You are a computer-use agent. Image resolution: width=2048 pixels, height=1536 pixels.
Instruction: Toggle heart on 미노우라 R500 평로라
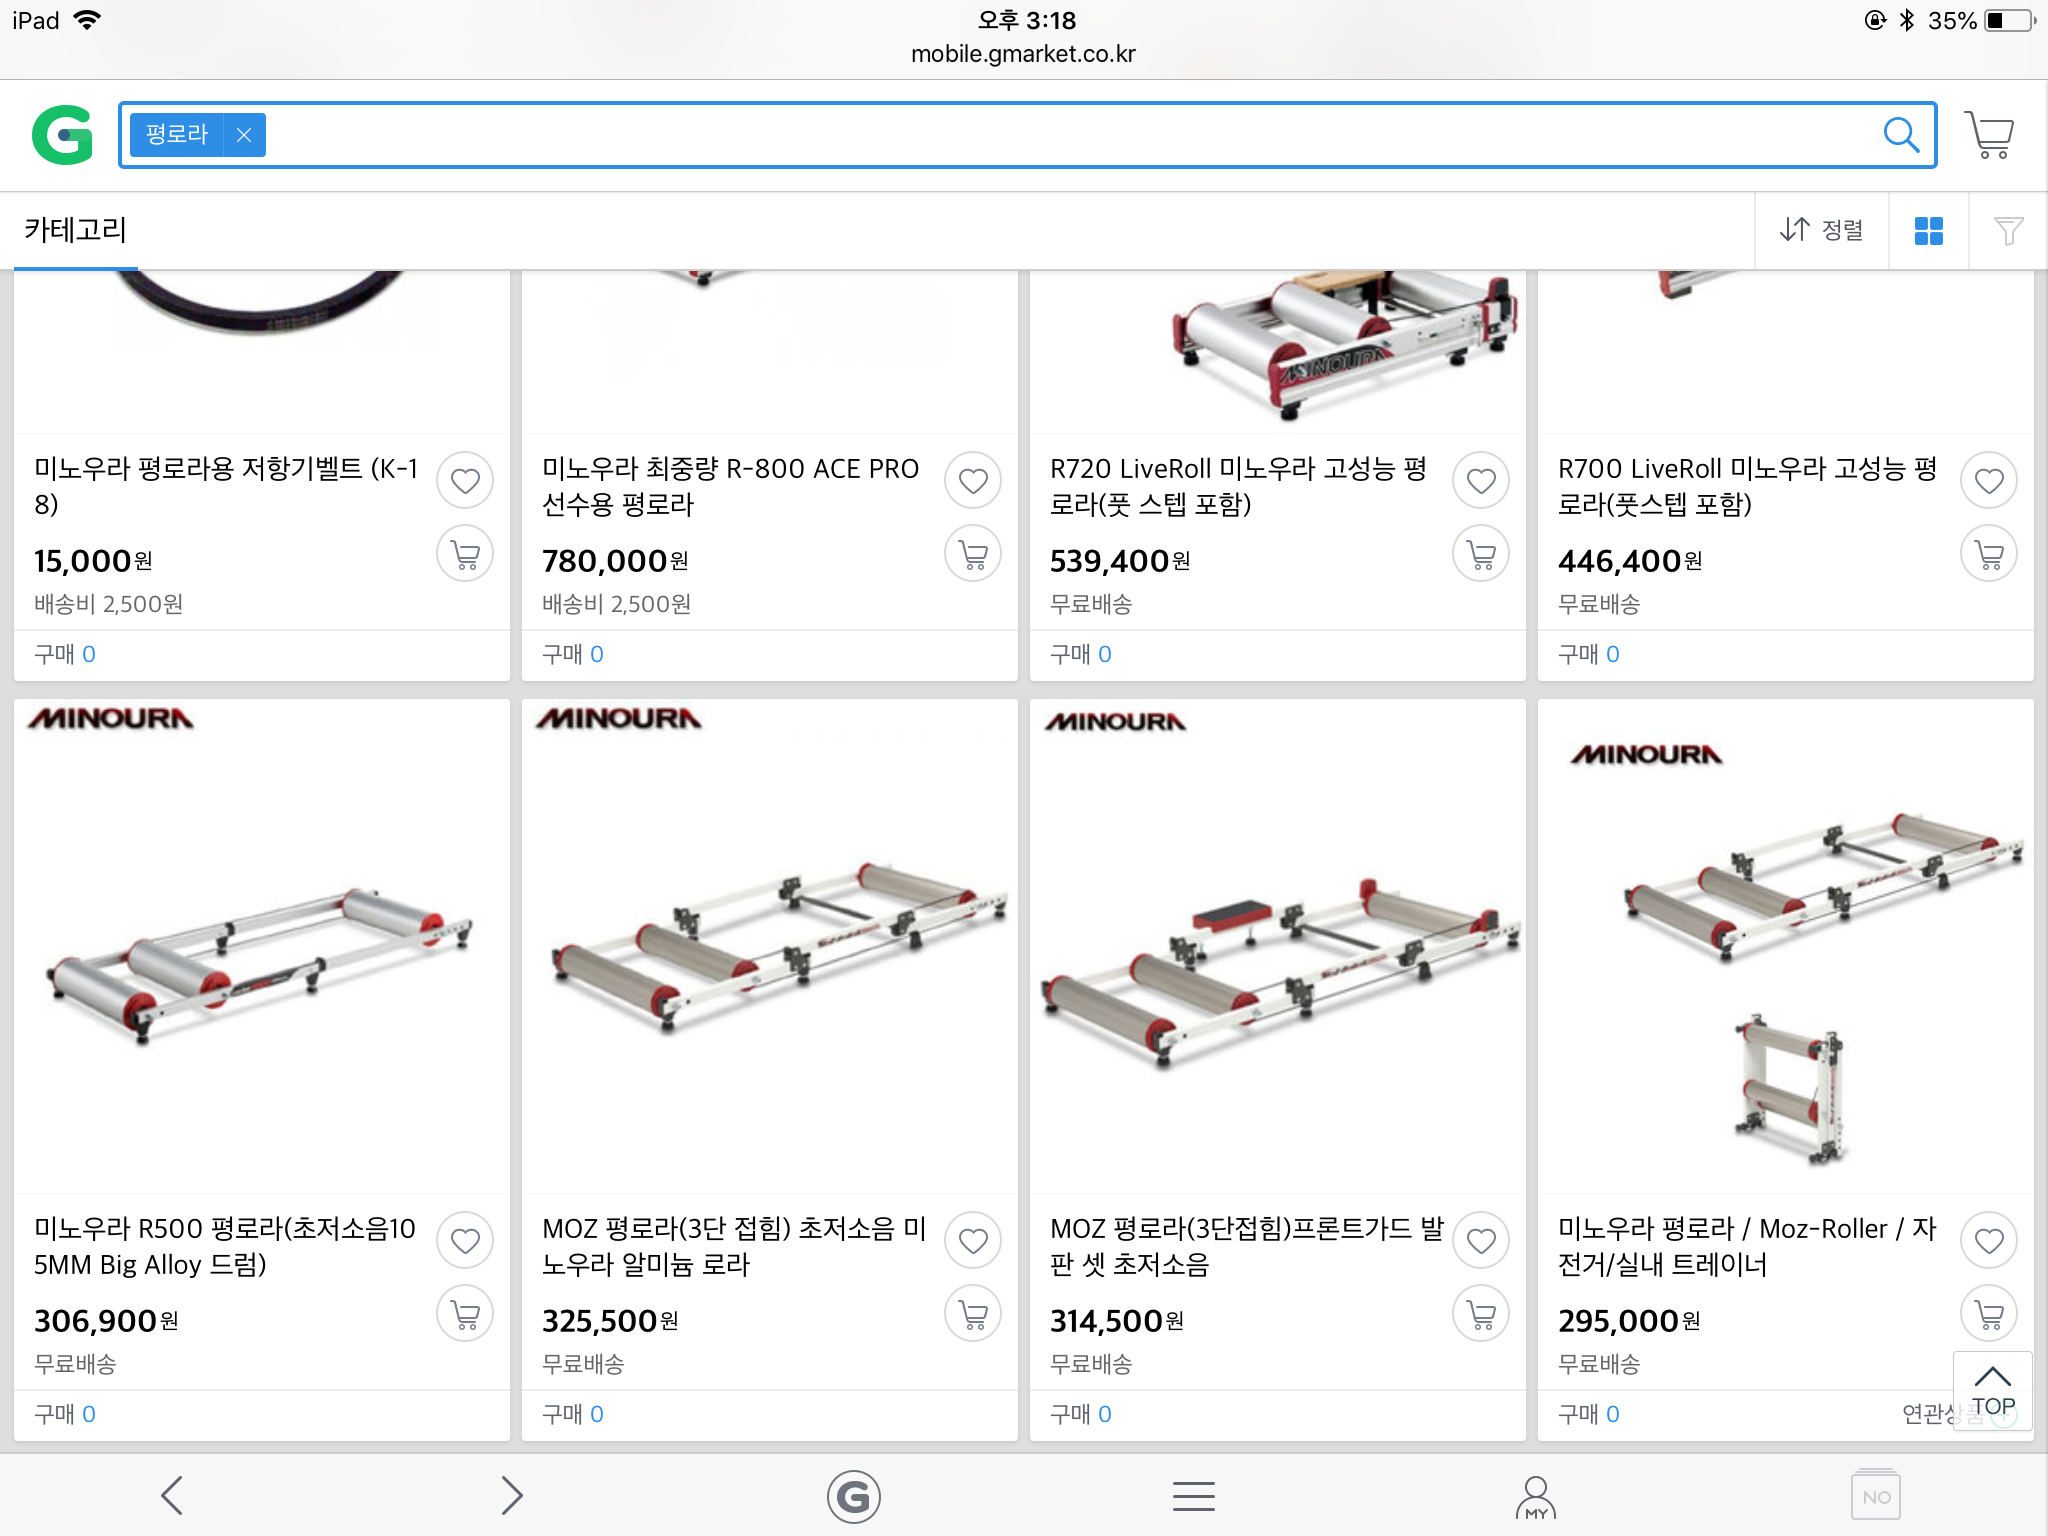[x=465, y=1241]
